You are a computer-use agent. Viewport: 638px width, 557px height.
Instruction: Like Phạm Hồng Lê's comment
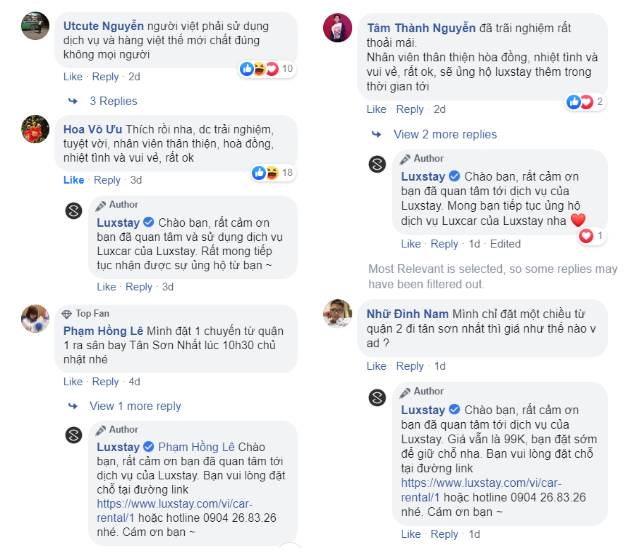pyautogui.click(x=74, y=381)
